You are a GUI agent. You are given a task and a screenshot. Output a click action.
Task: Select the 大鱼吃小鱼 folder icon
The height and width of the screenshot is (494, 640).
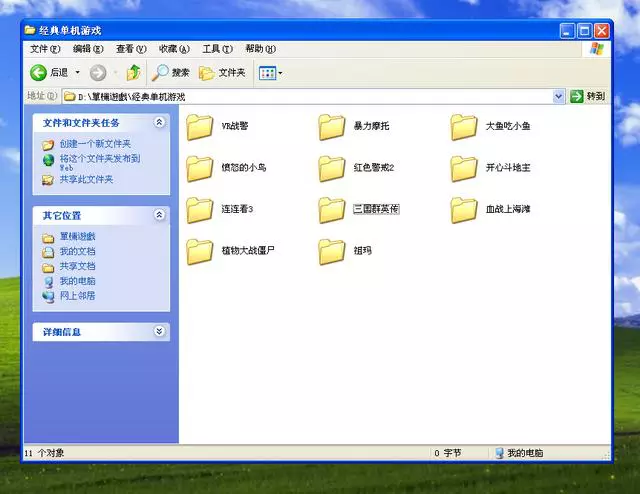click(x=464, y=127)
